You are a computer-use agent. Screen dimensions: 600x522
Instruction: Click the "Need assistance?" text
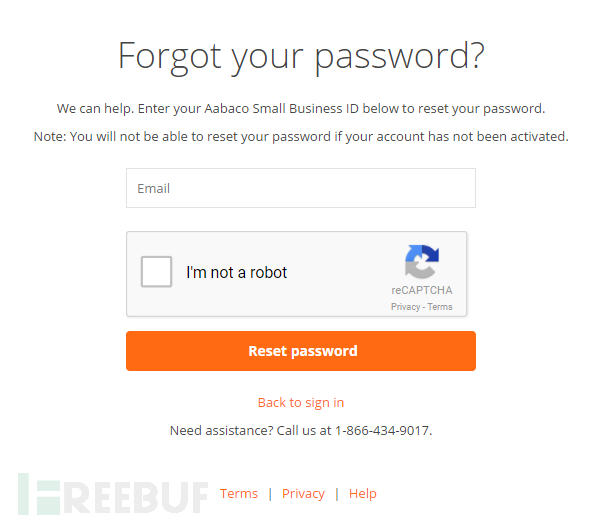(222, 431)
